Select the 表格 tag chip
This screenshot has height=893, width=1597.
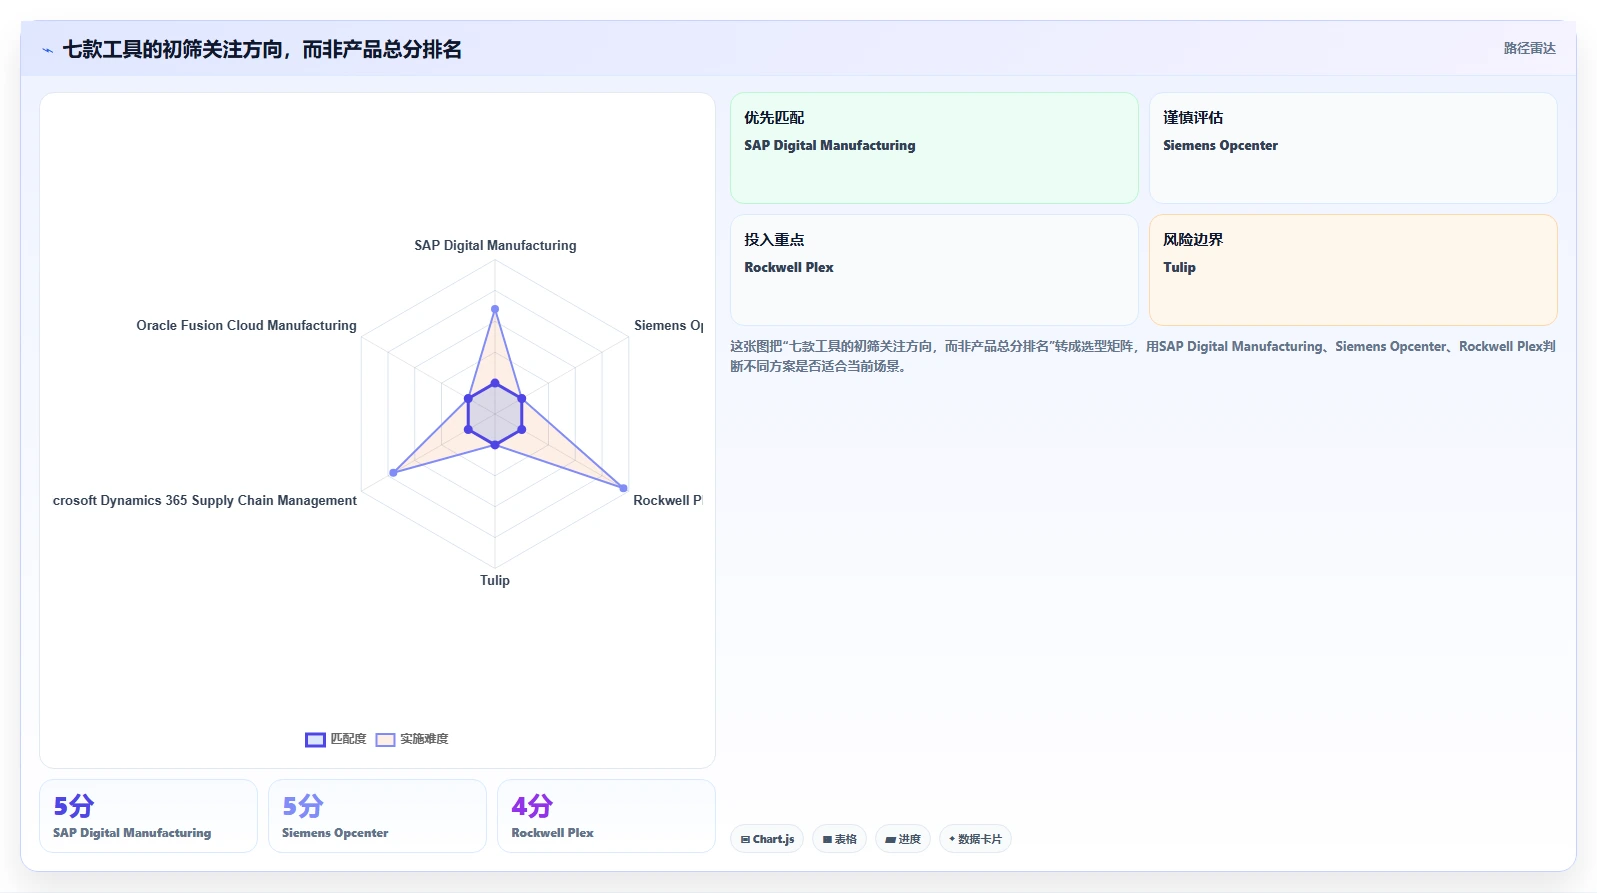click(839, 839)
